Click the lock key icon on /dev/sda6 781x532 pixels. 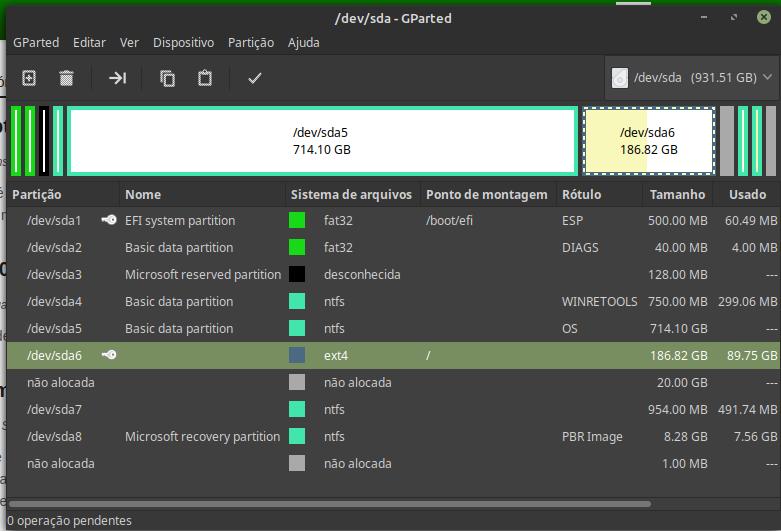point(109,355)
